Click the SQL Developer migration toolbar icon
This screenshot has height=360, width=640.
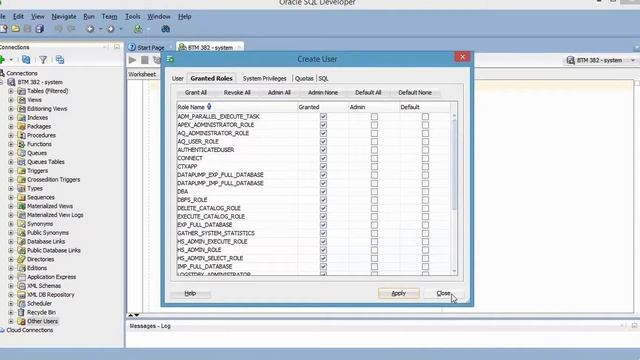click(x=138, y=29)
